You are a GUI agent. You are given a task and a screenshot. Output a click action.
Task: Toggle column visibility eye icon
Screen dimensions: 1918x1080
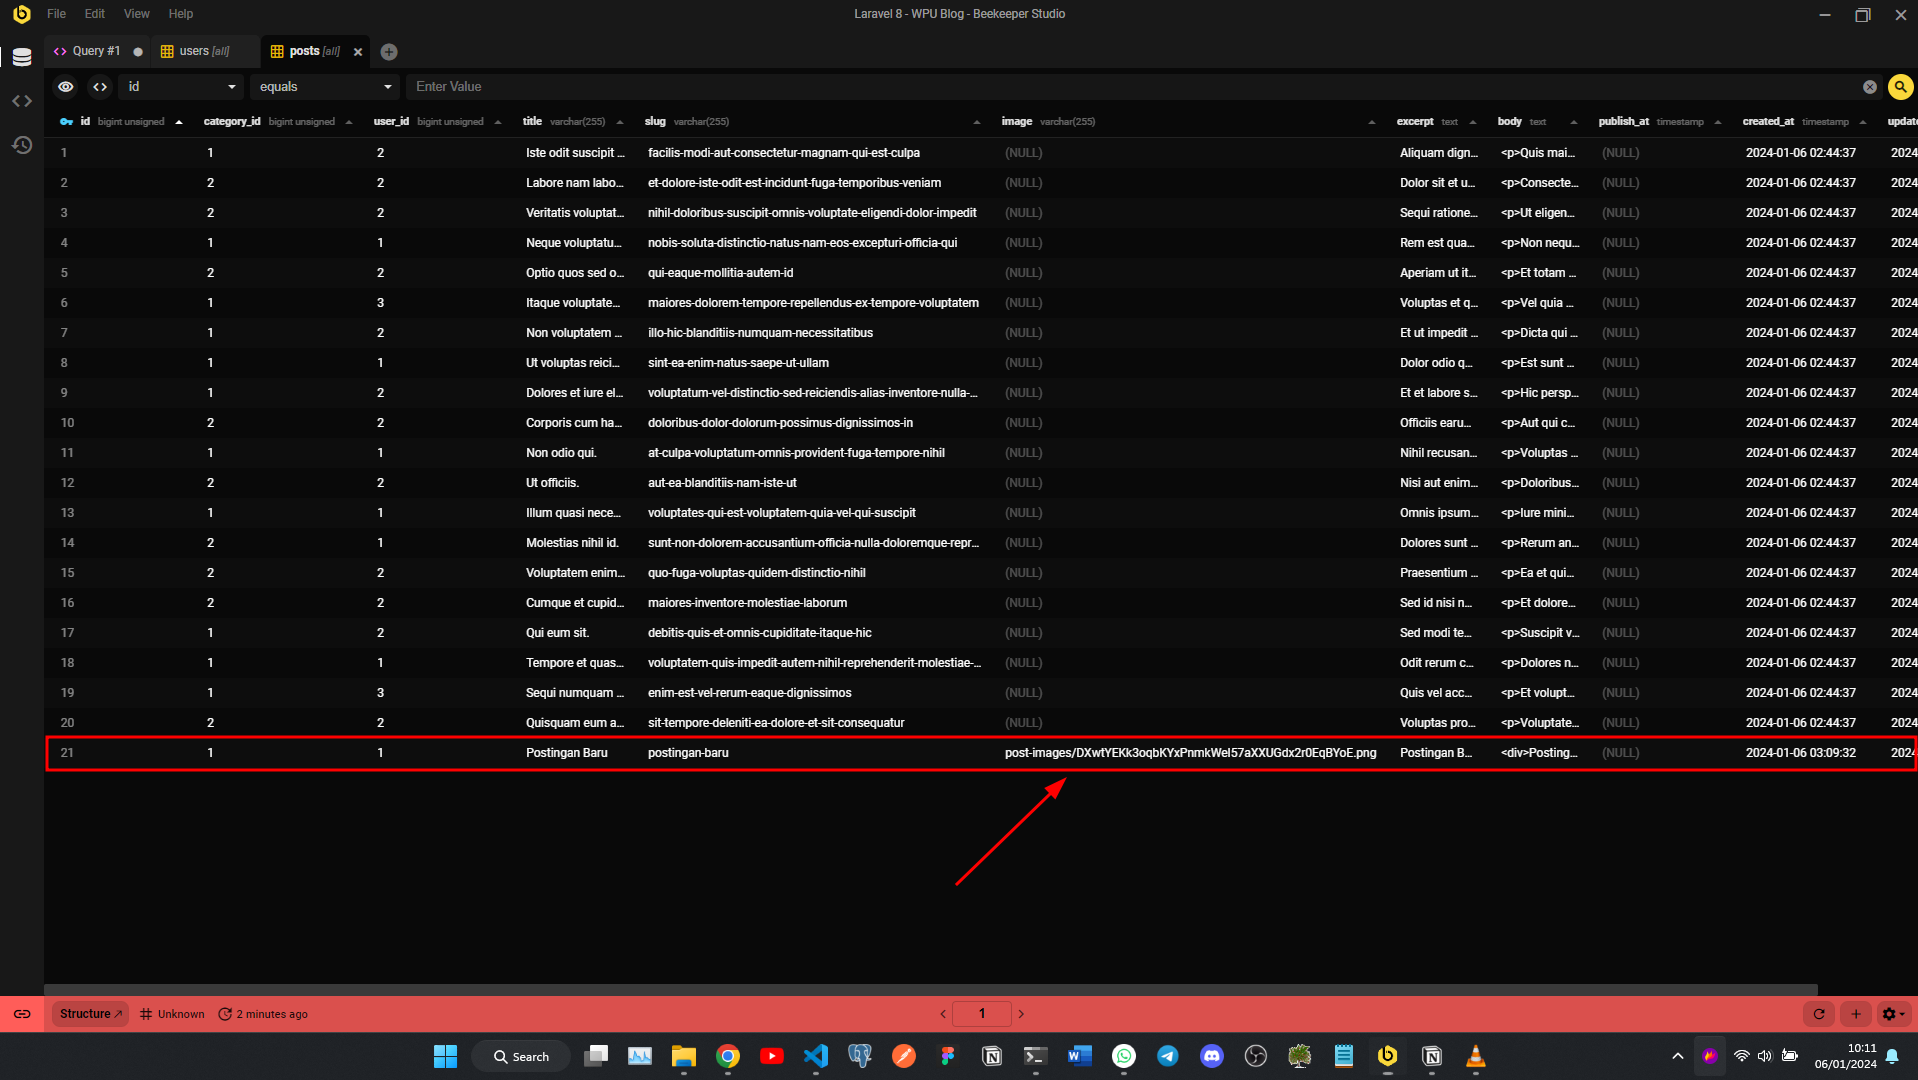point(66,87)
